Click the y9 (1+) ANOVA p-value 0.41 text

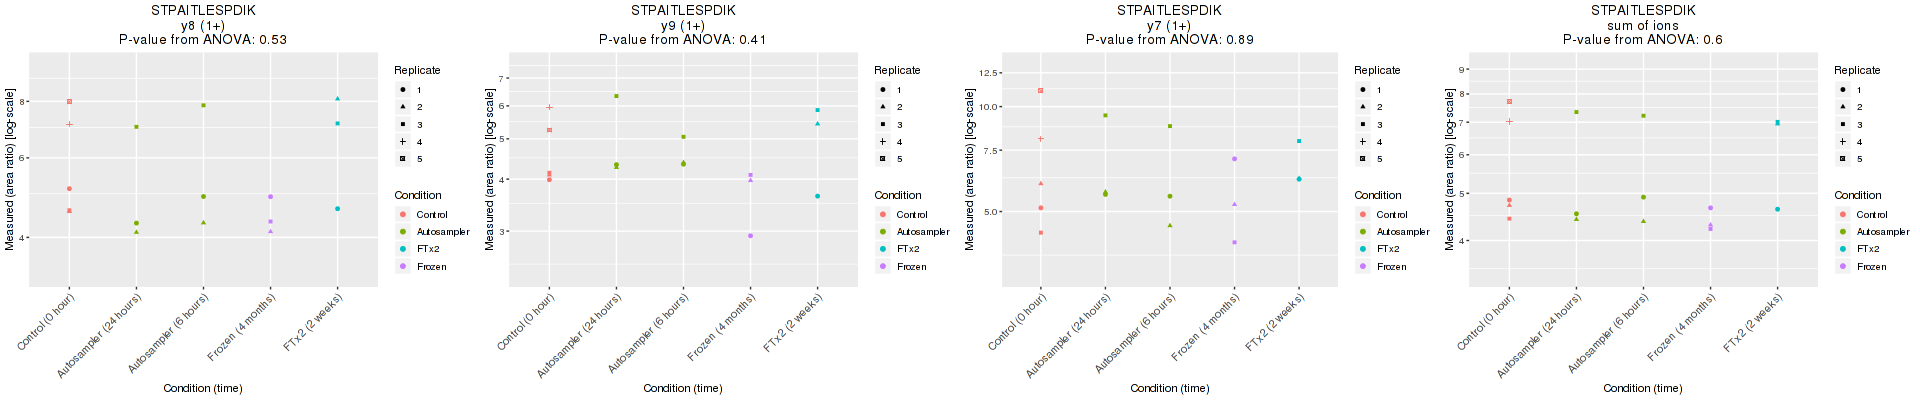click(683, 40)
